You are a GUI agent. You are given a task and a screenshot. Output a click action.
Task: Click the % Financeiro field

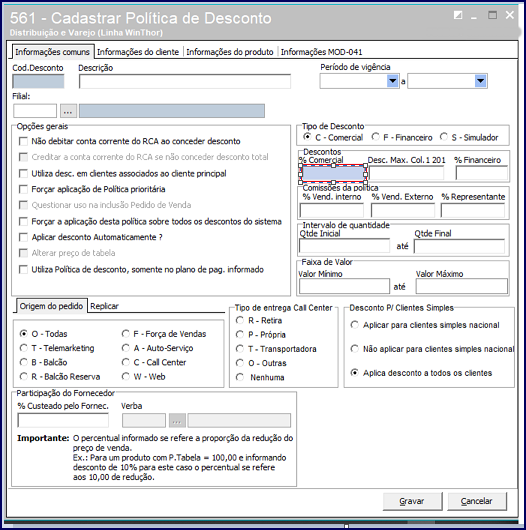point(481,173)
